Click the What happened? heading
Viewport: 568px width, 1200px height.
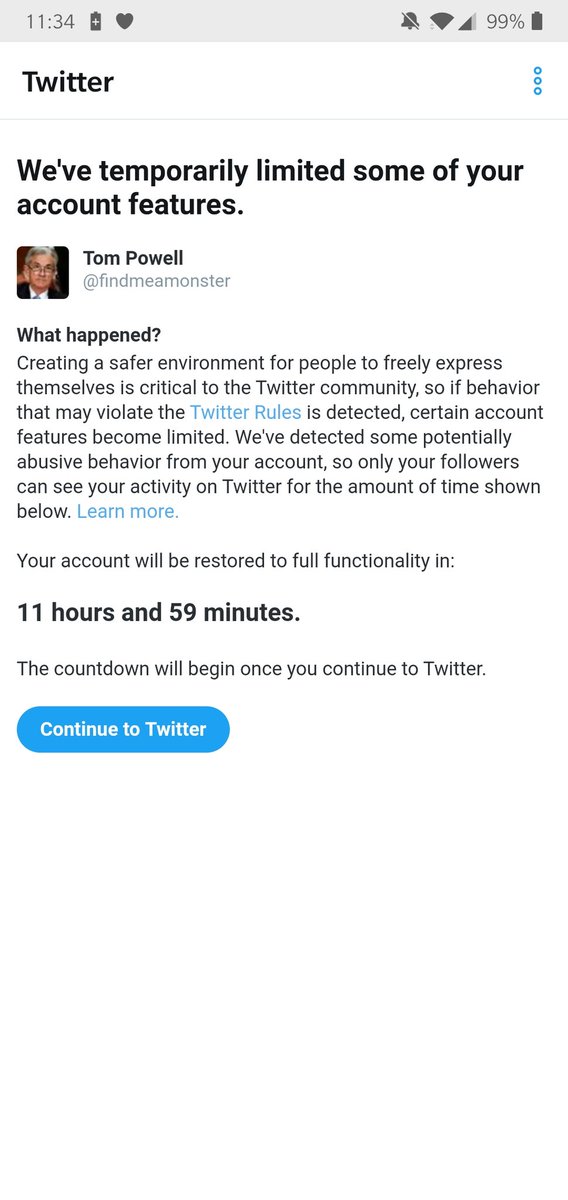tap(89, 336)
